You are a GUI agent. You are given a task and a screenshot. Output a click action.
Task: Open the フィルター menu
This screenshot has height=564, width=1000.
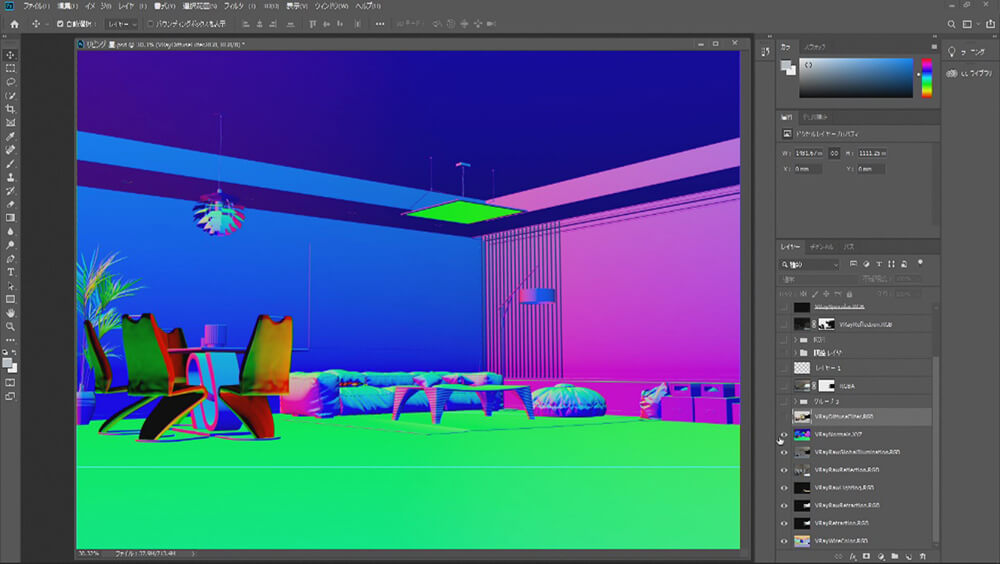[x=239, y=6]
